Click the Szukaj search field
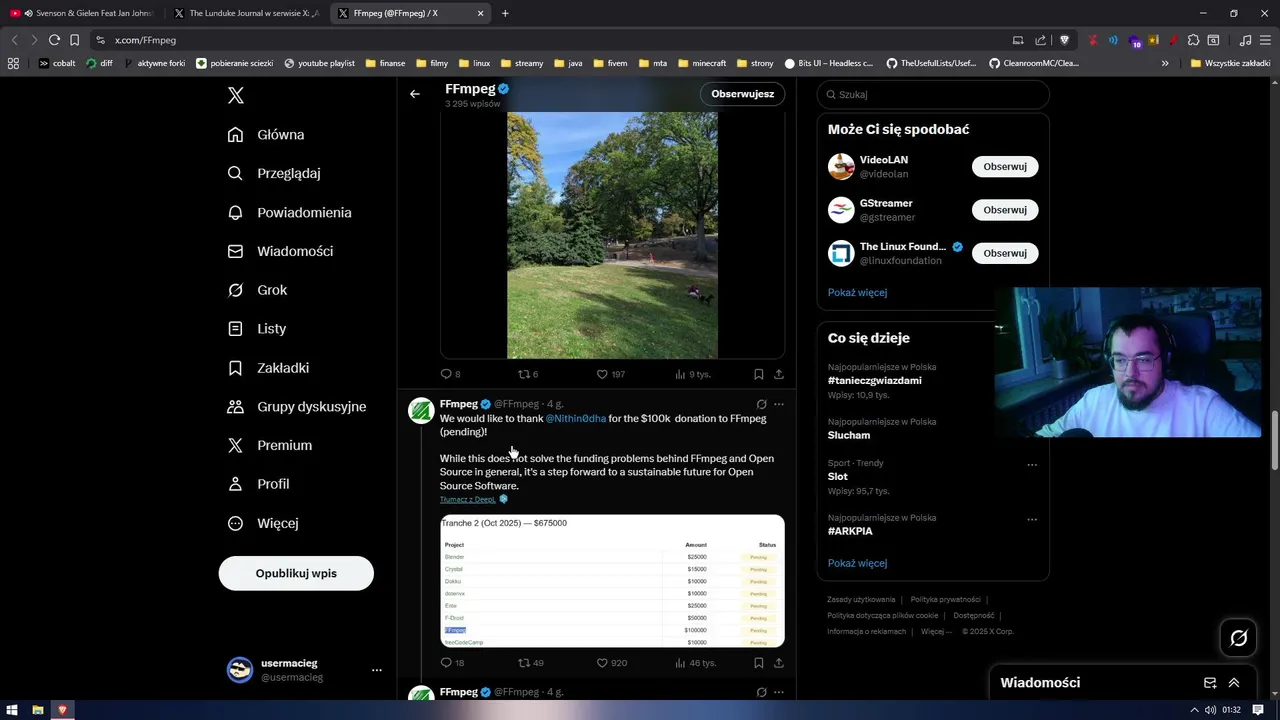The image size is (1280, 720). (x=933, y=94)
